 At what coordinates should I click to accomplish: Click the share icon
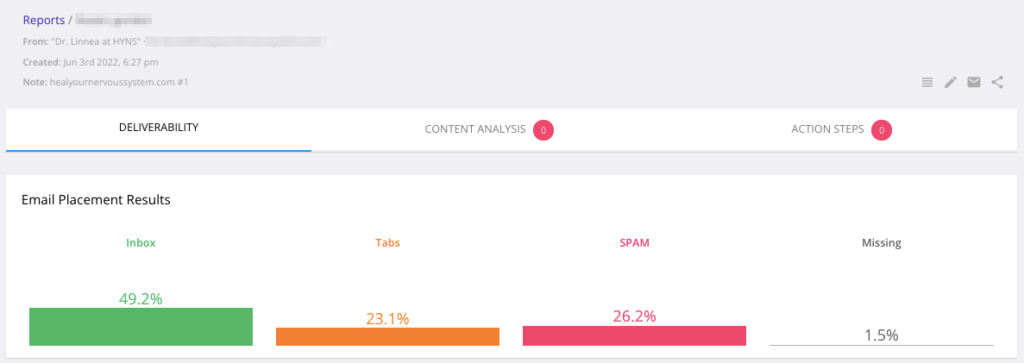[x=997, y=82]
